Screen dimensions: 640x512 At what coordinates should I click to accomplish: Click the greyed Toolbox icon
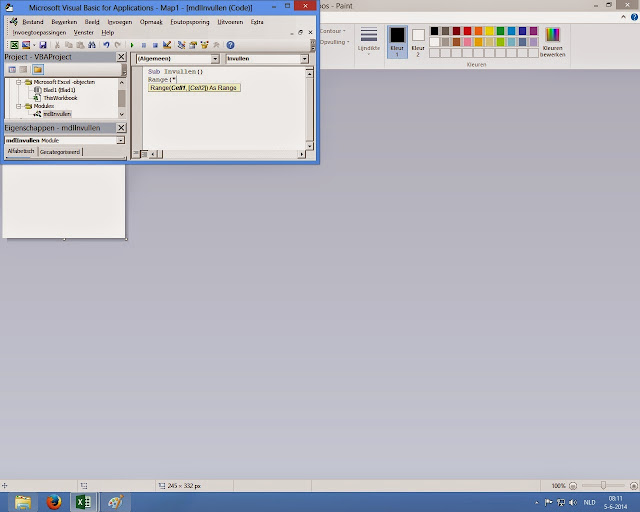(216, 45)
